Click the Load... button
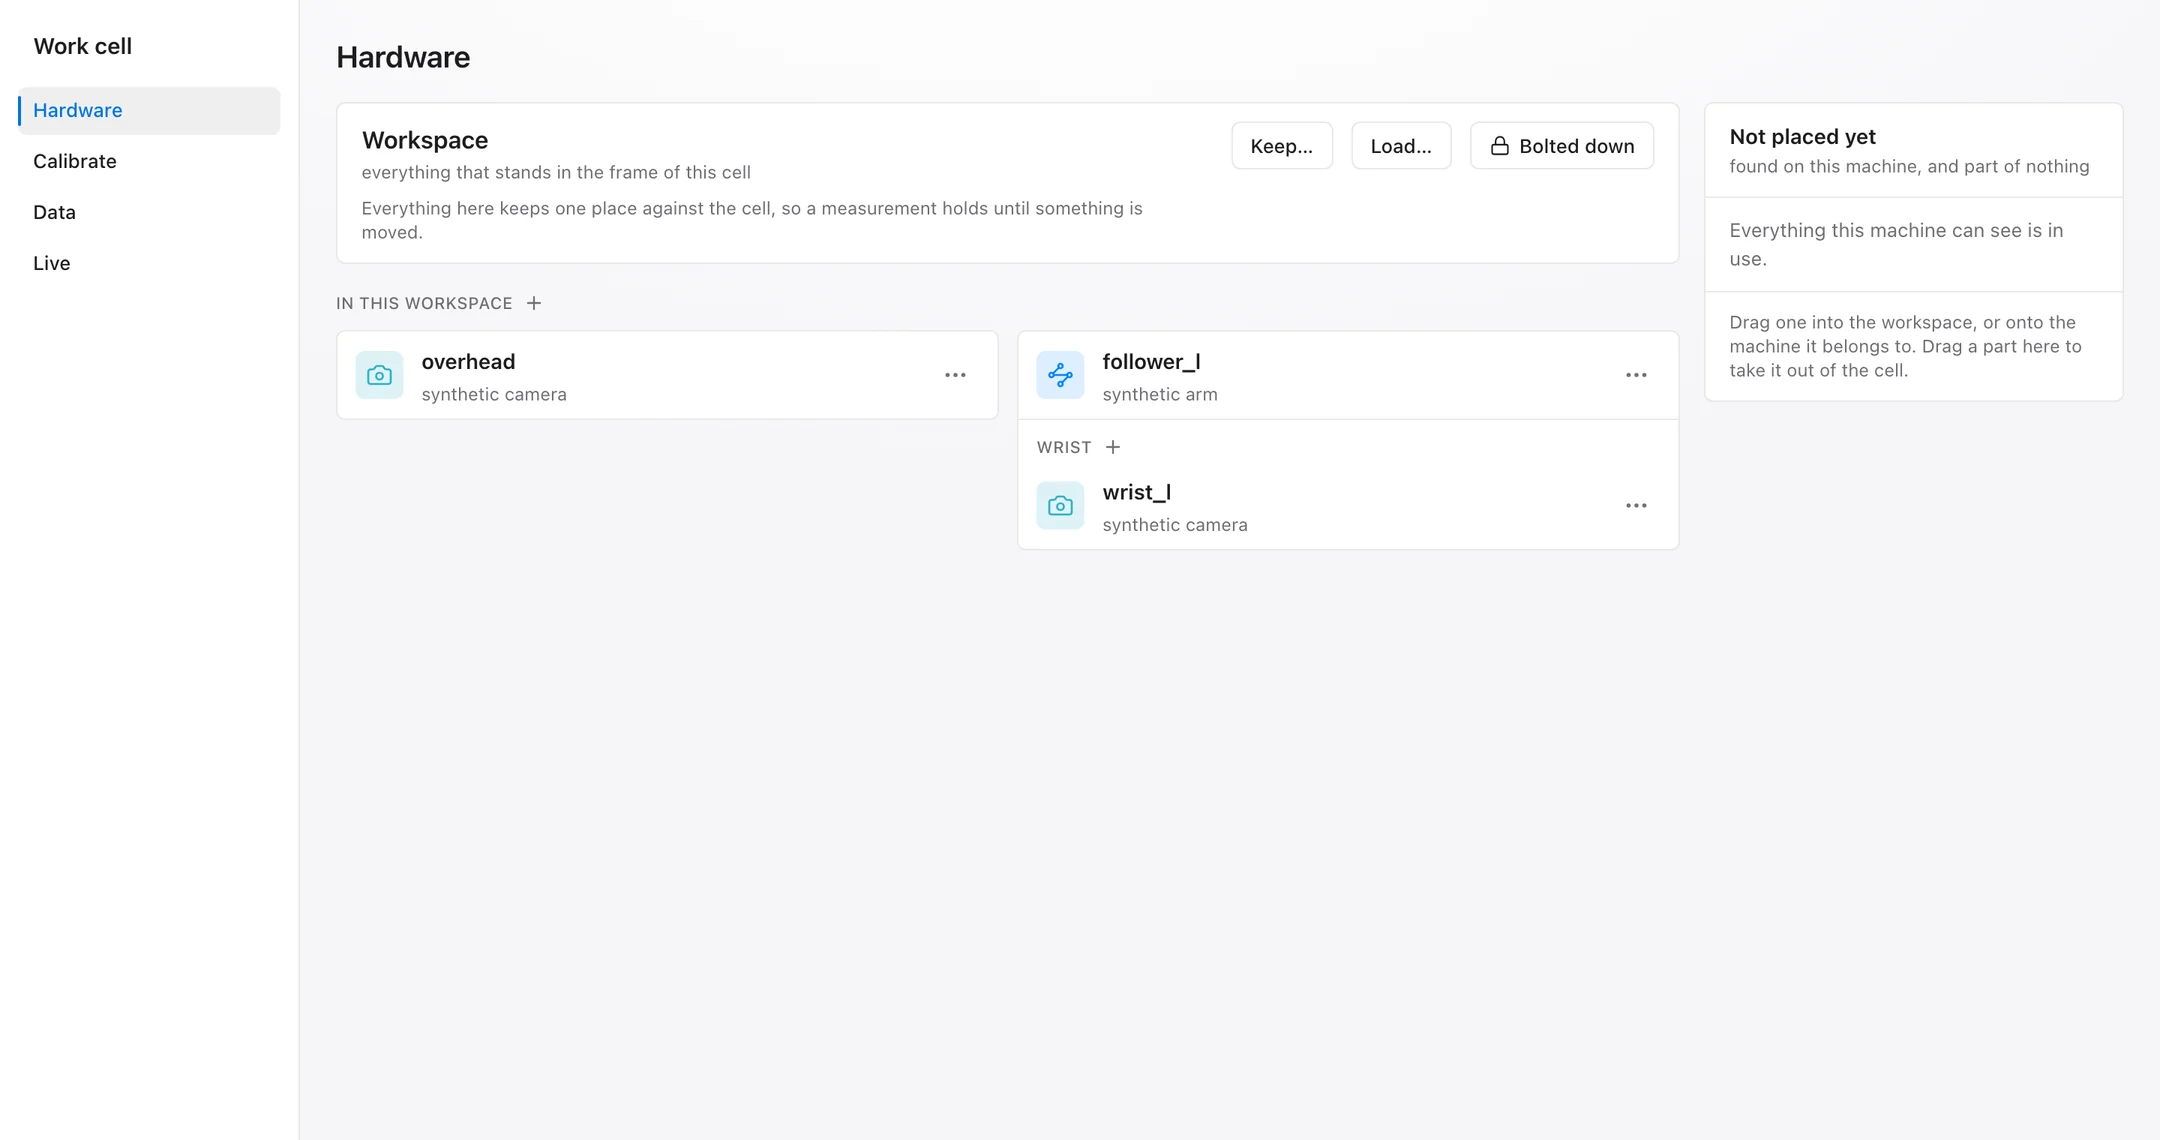Screen dimensions: 2160x1140 [x=1400, y=146]
